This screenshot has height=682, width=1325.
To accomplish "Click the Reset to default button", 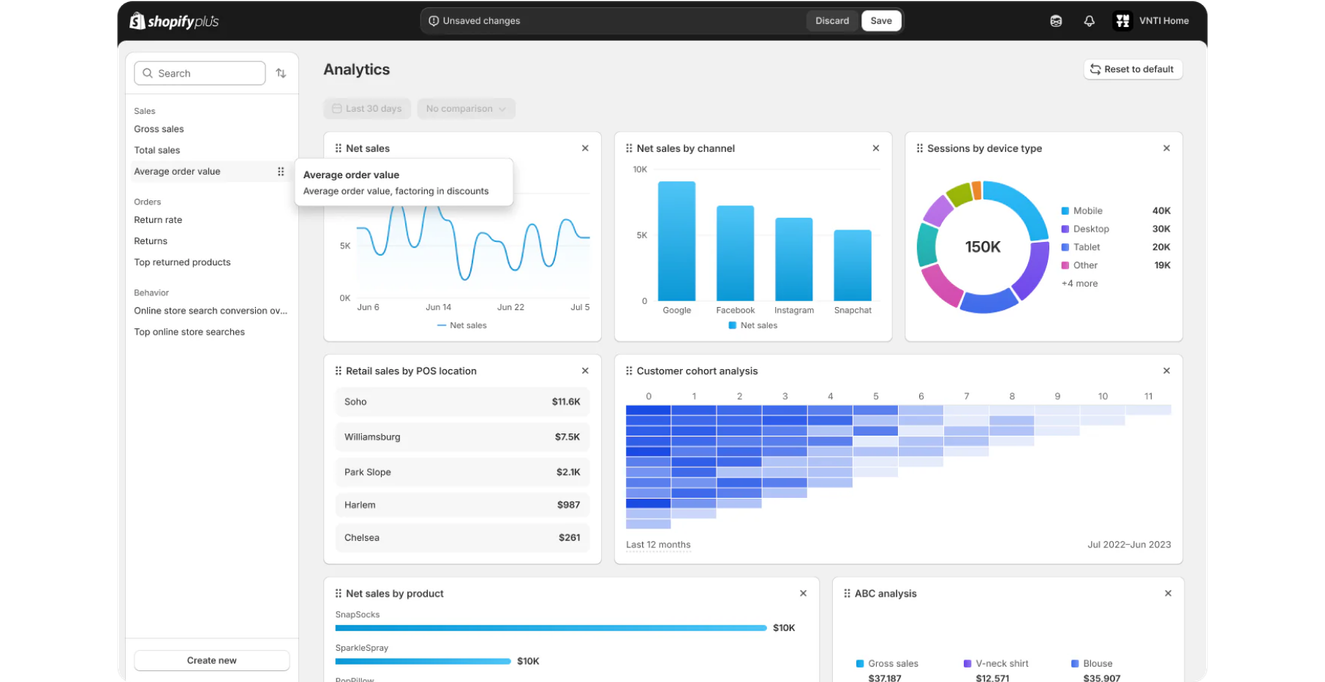I will pyautogui.click(x=1133, y=69).
